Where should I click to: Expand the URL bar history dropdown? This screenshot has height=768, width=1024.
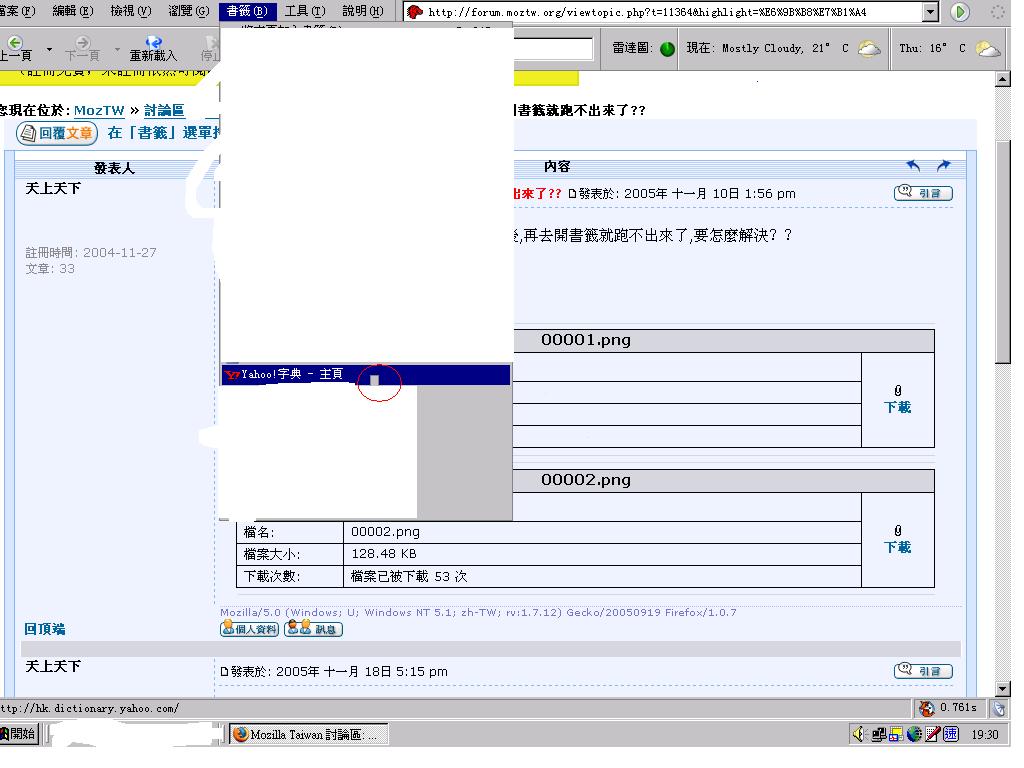pos(931,12)
